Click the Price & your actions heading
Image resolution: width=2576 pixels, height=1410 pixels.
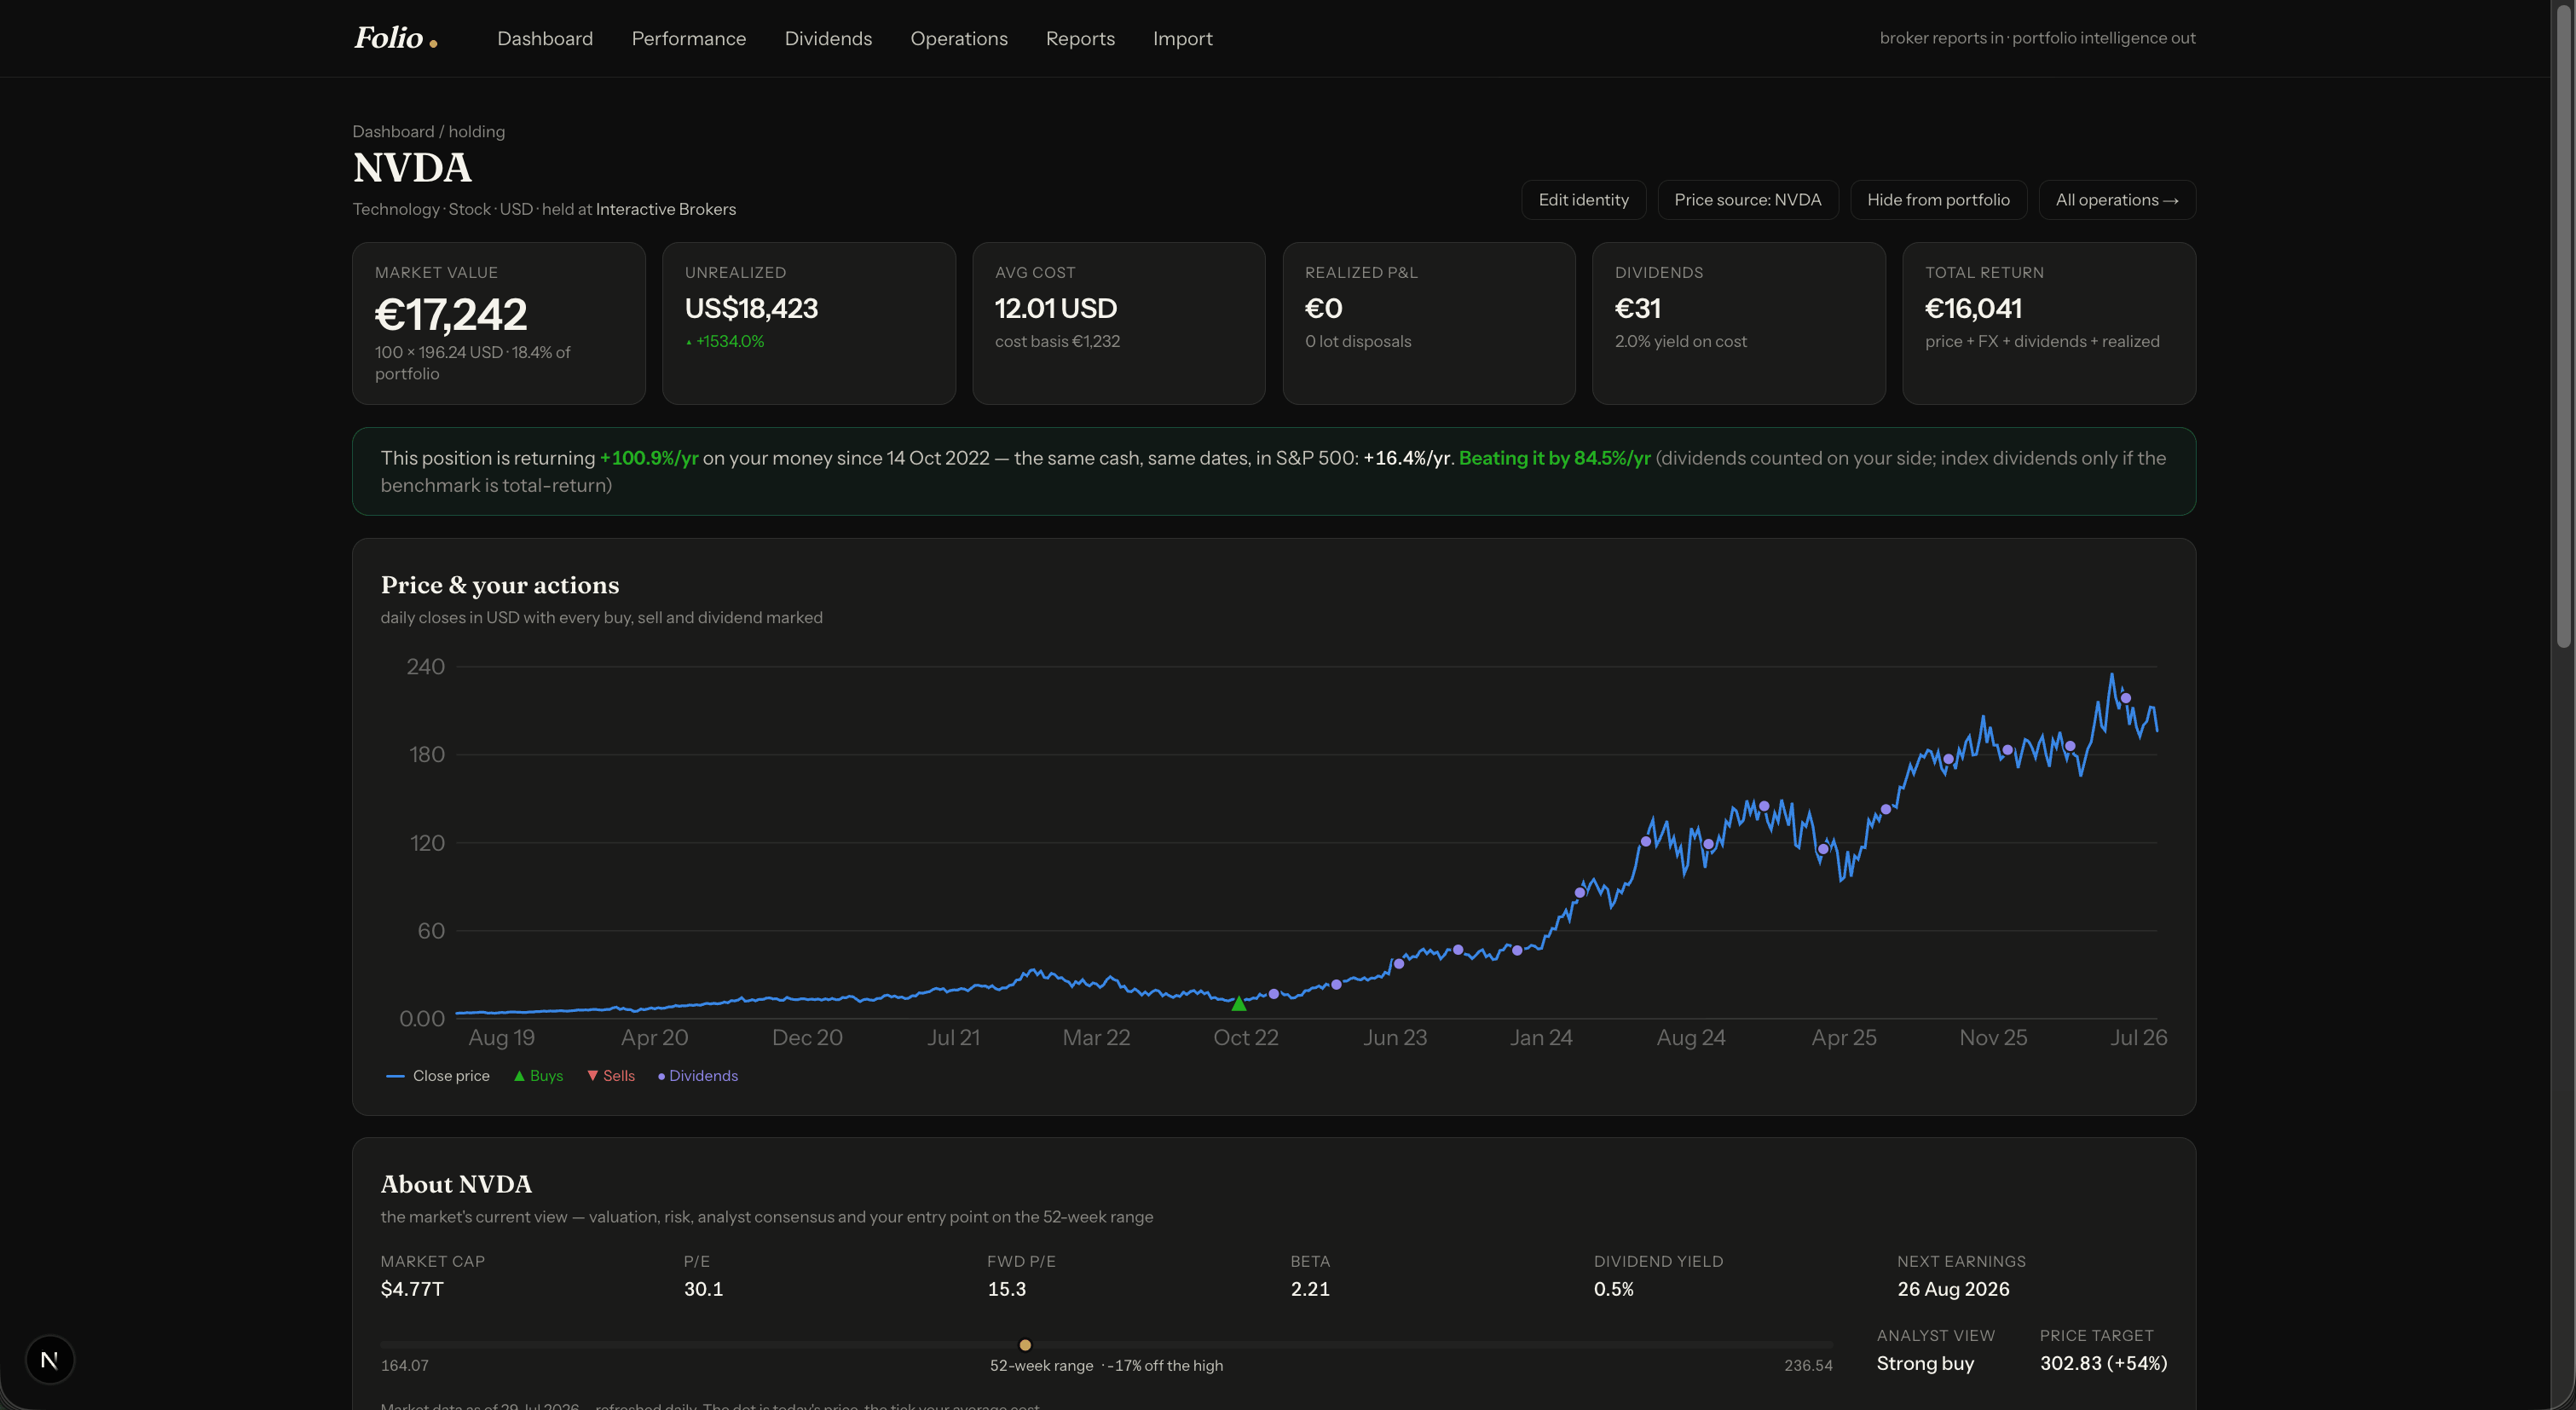tap(500, 585)
